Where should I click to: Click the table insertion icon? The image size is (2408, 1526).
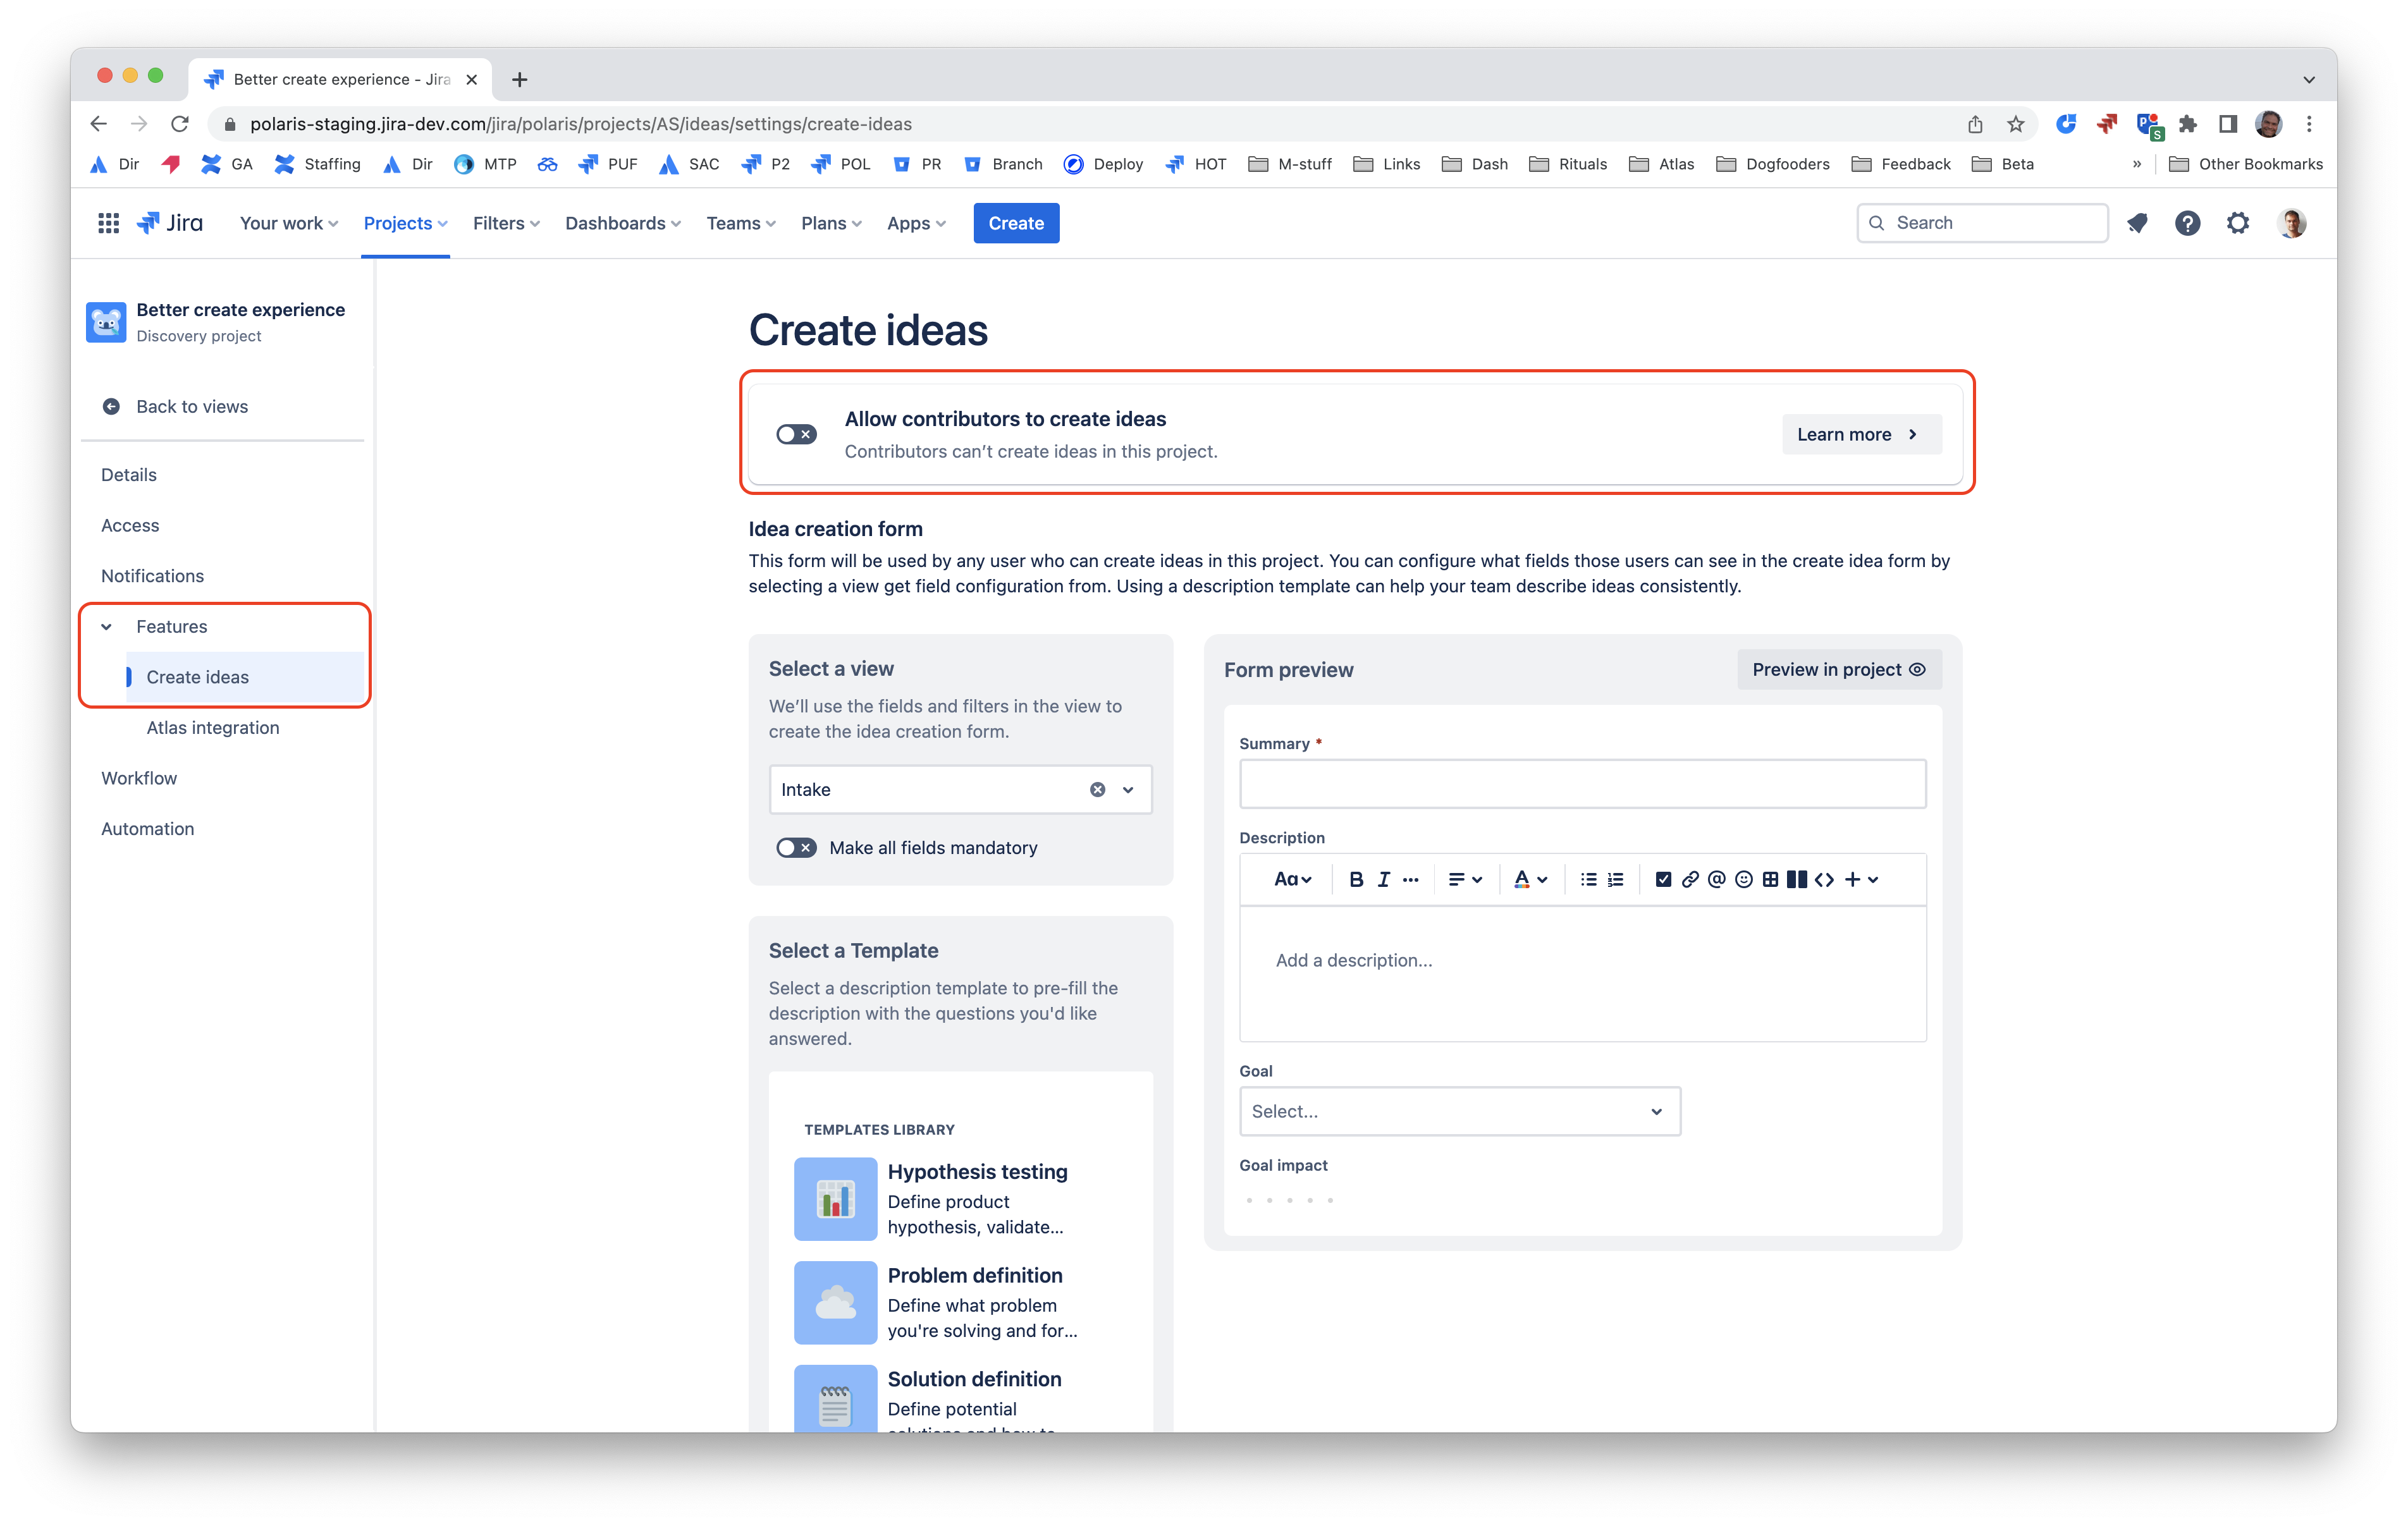tap(1771, 879)
